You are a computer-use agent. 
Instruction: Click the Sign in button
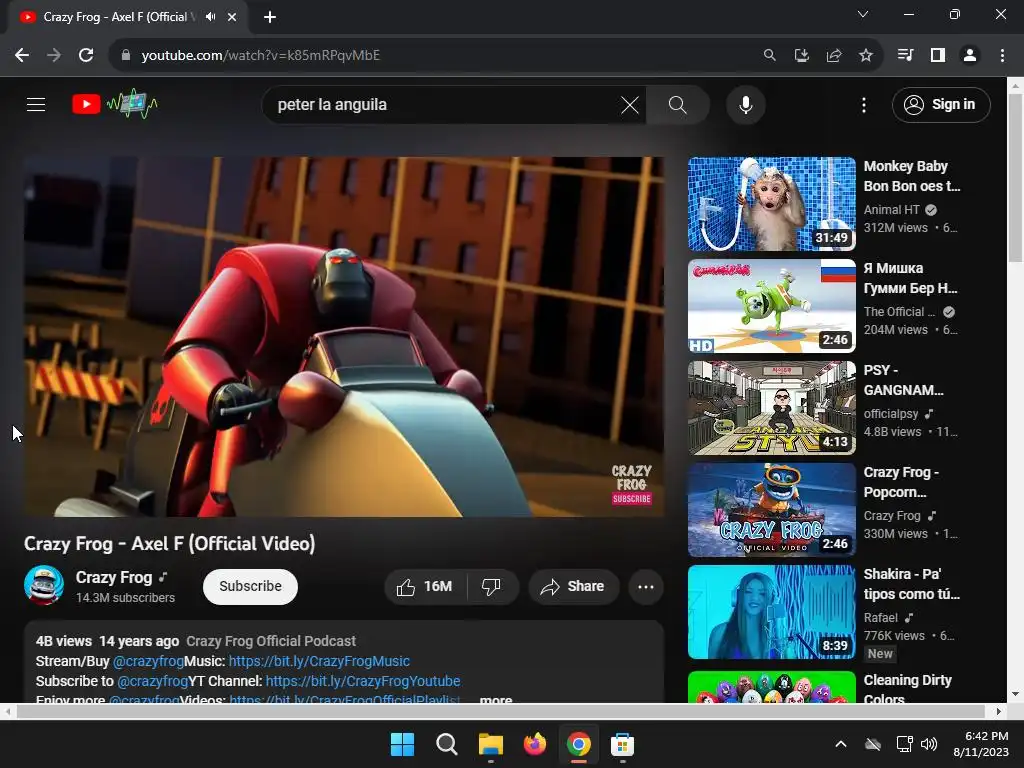click(940, 104)
